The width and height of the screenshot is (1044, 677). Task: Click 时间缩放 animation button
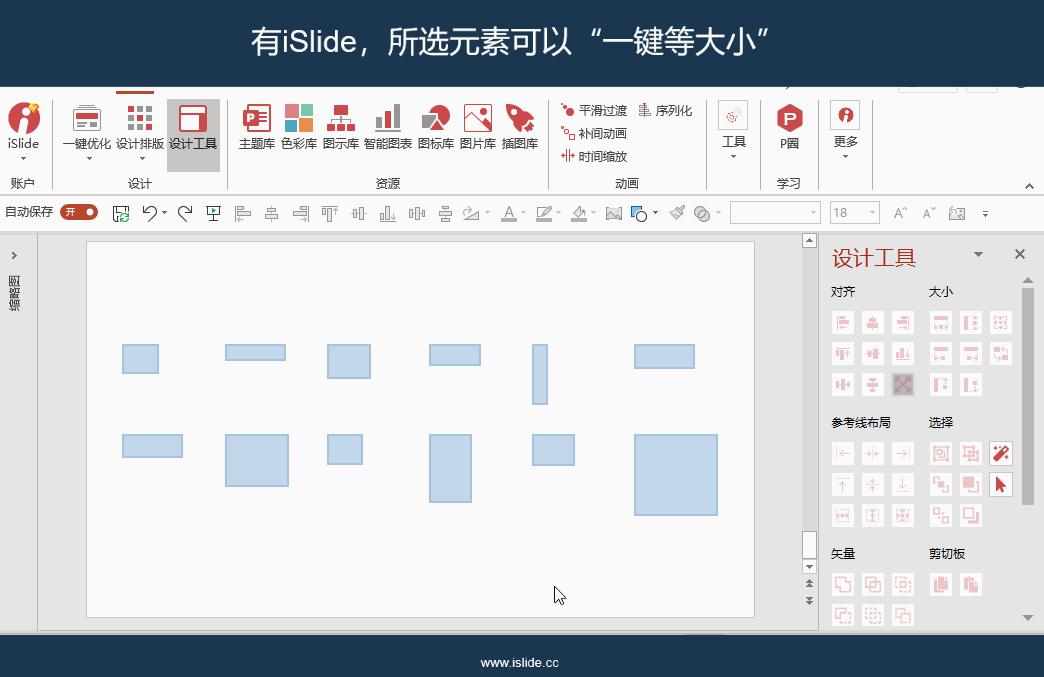click(x=594, y=156)
